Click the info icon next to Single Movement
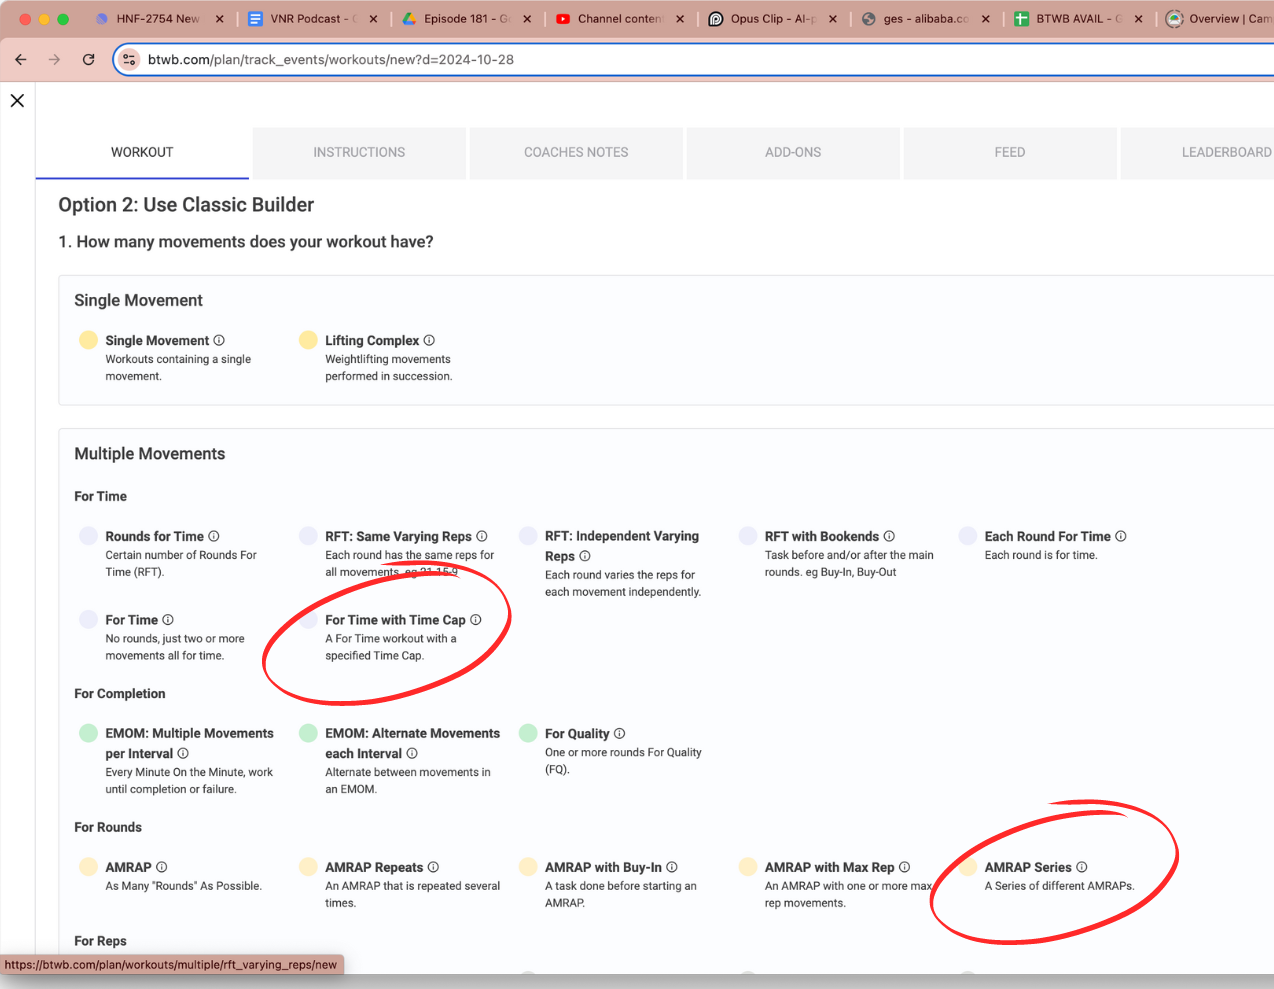The image size is (1274, 989). point(219,340)
